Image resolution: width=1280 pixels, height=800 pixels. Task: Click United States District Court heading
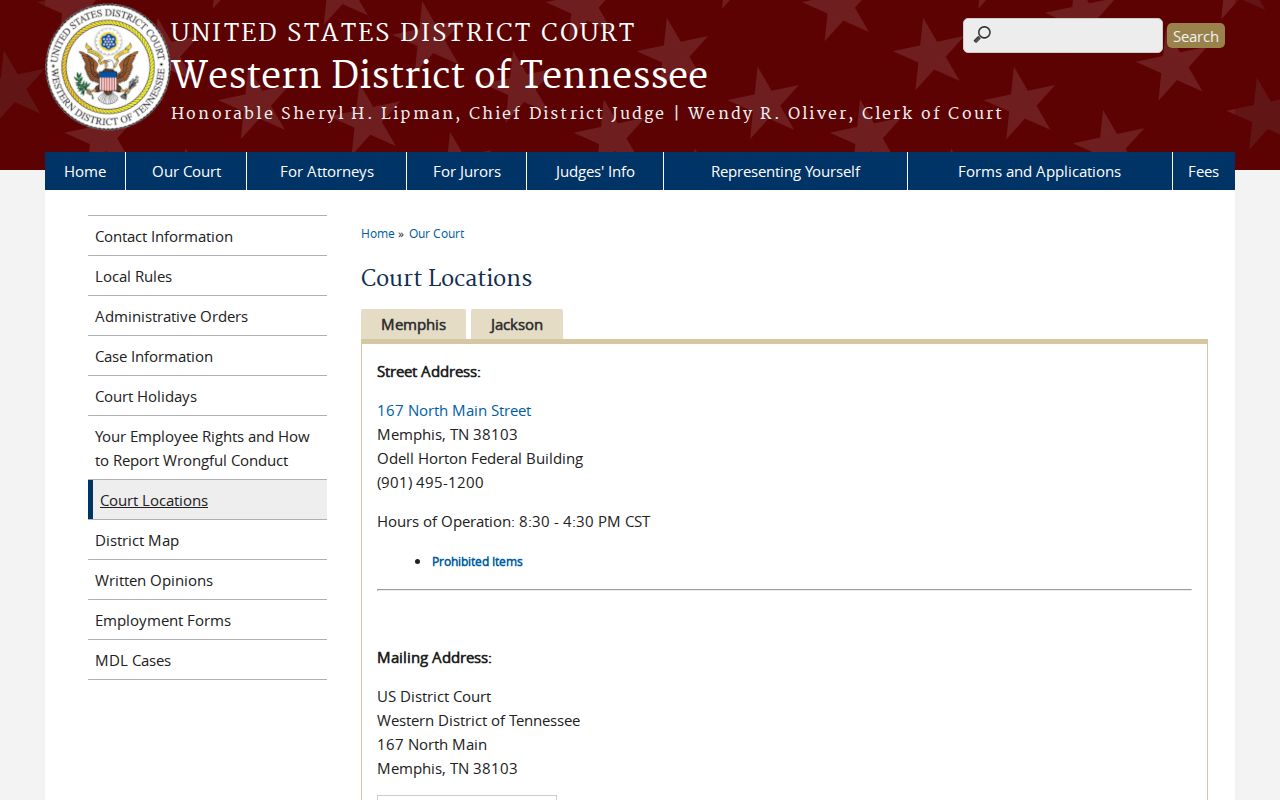(x=403, y=32)
